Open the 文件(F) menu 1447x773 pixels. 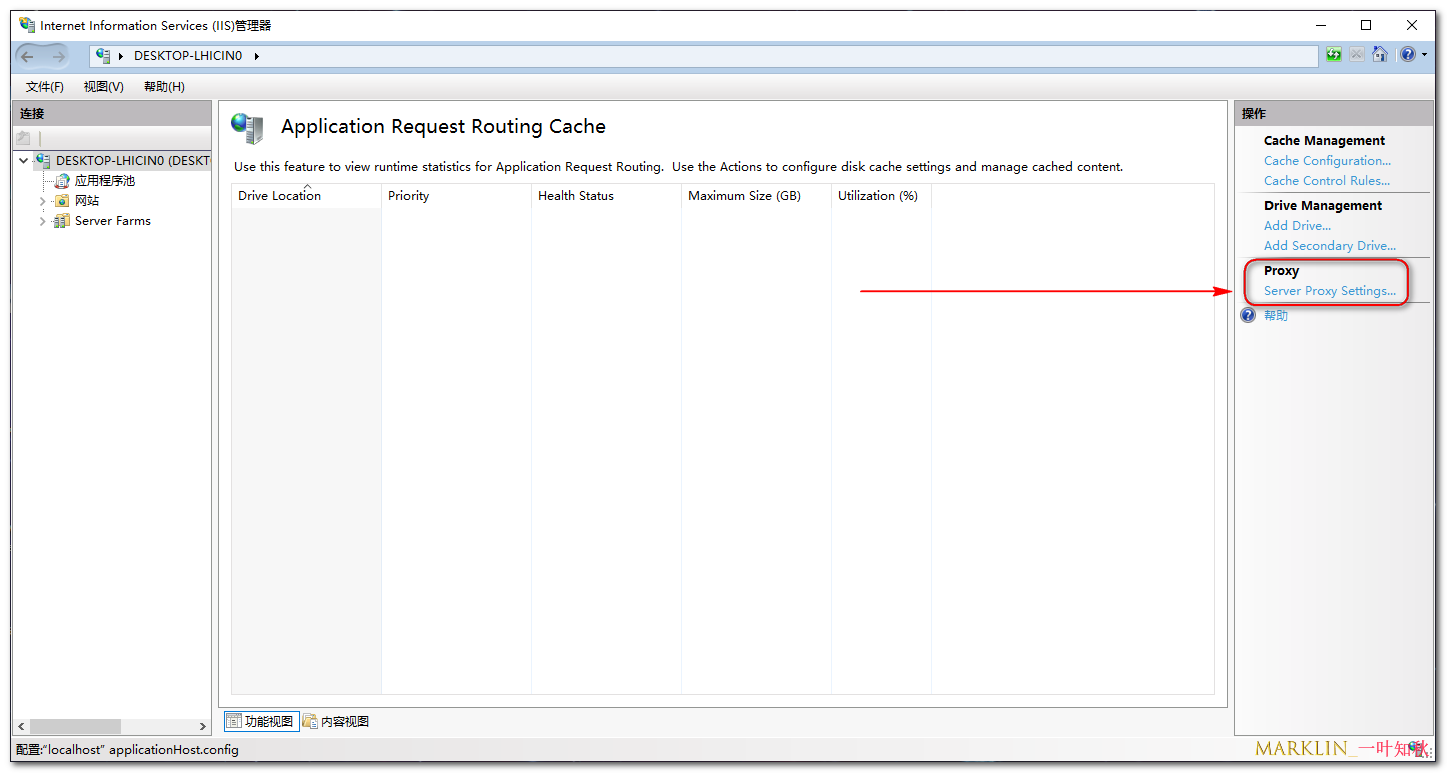(45, 87)
